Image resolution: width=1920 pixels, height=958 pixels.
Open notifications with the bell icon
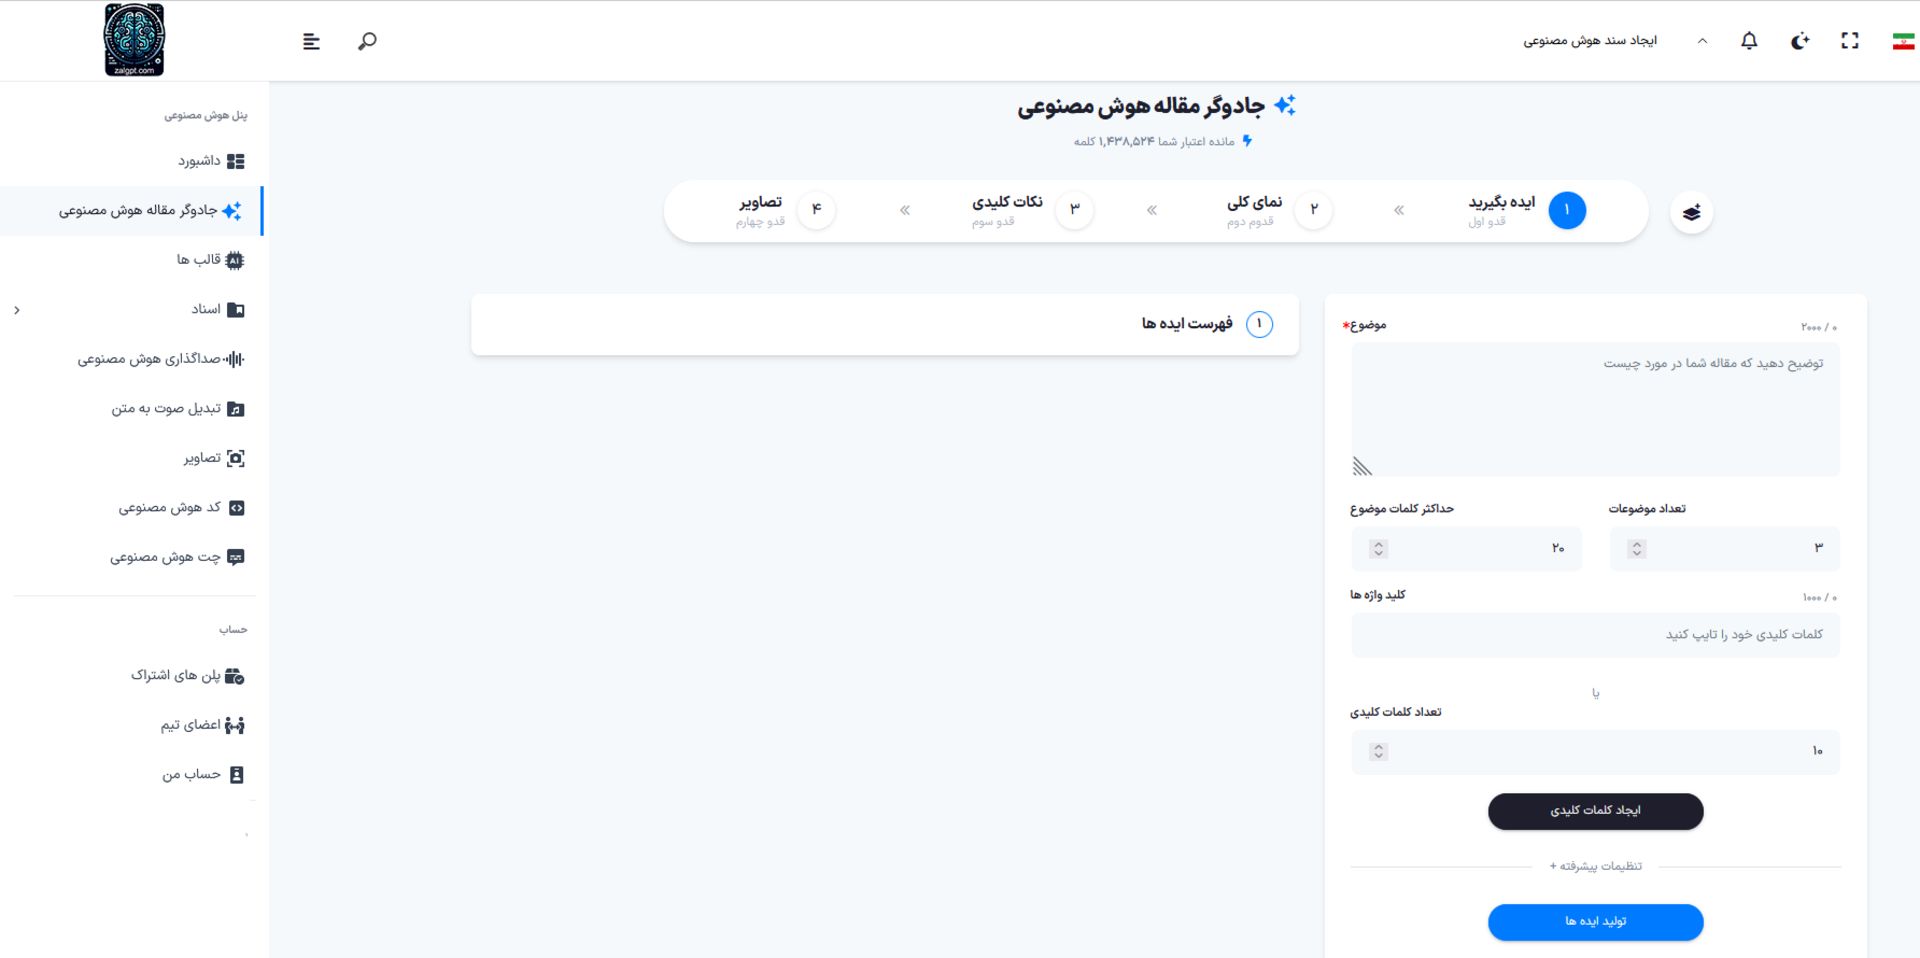(x=1749, y=40)
